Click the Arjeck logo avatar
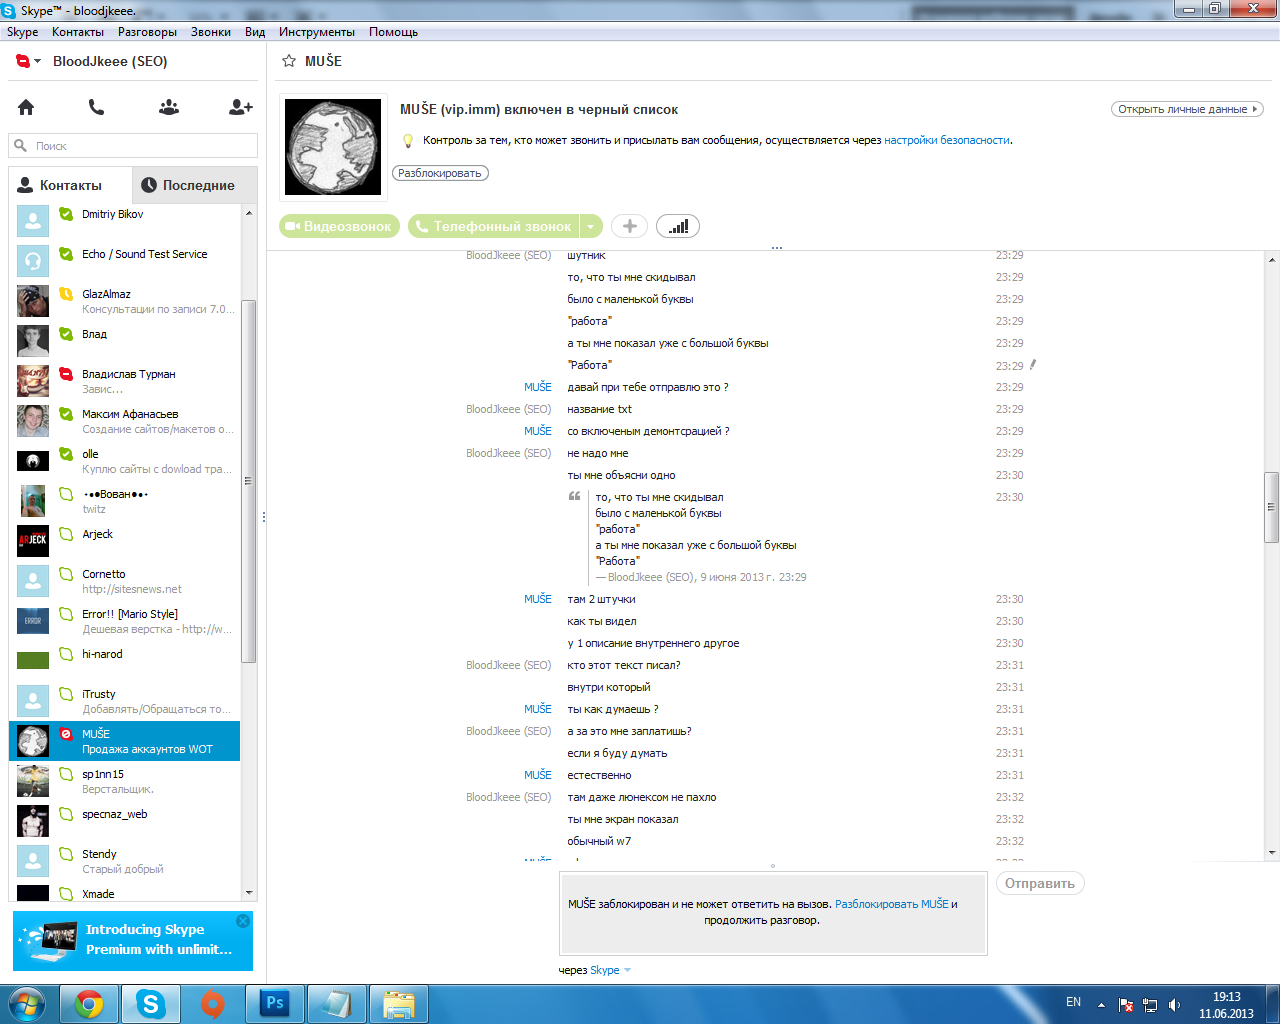 point(33,541)
